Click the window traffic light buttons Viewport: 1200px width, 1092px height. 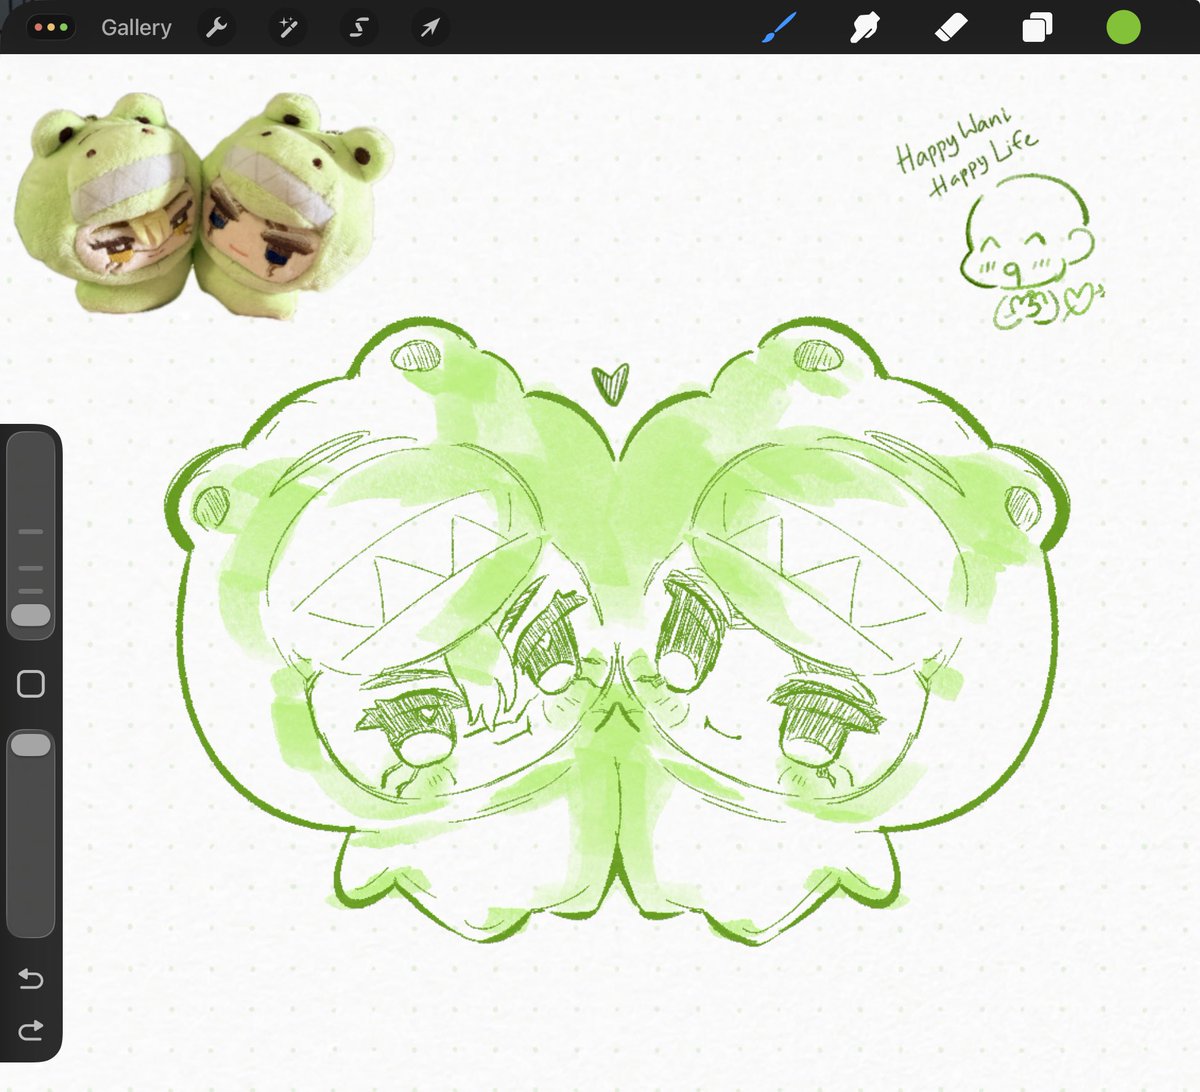tap(51, 27)
